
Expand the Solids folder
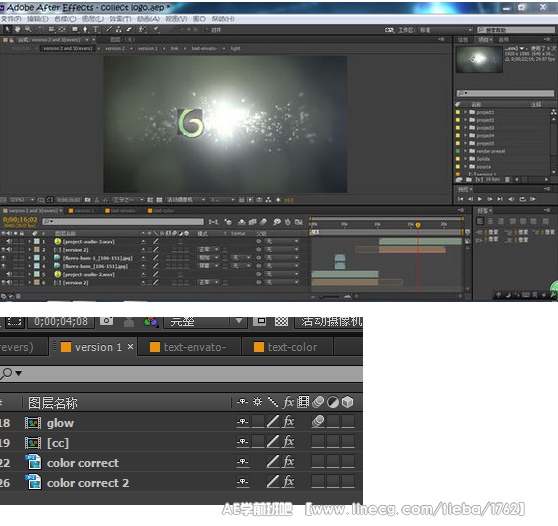click(x=465, y=159)
